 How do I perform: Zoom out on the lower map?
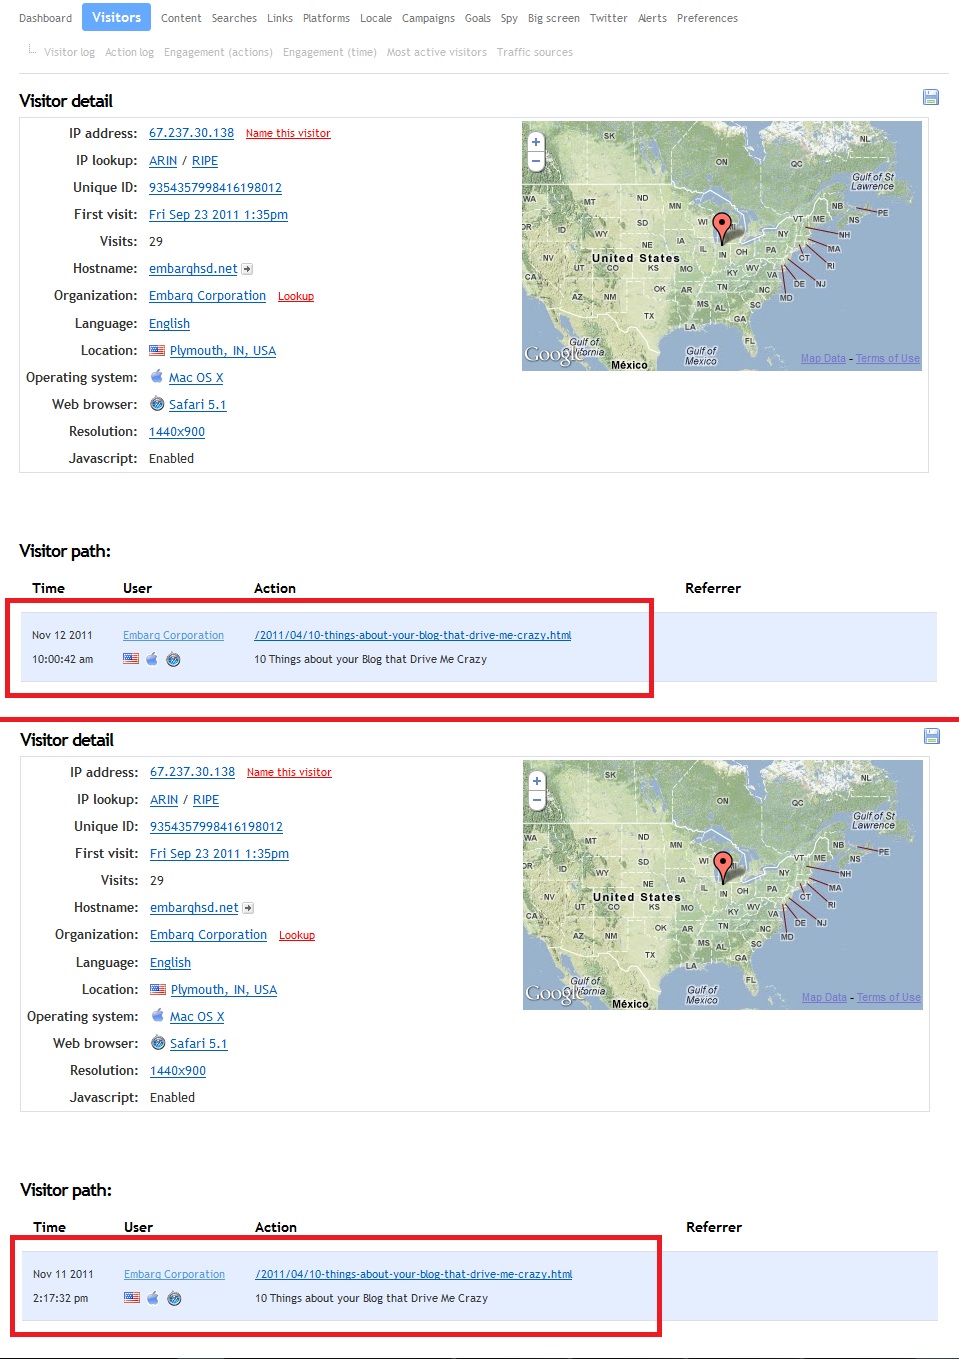point(537,799)
